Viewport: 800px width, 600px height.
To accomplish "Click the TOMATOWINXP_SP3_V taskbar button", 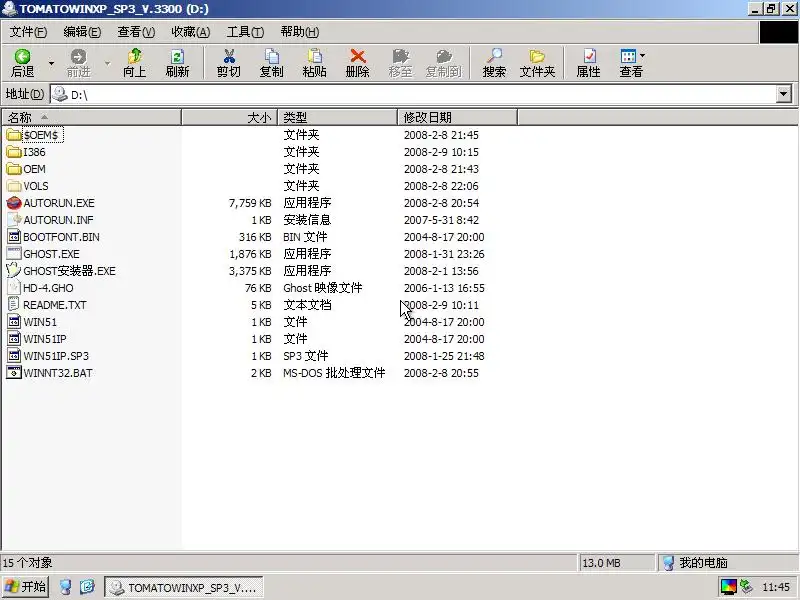I will 184,587.
